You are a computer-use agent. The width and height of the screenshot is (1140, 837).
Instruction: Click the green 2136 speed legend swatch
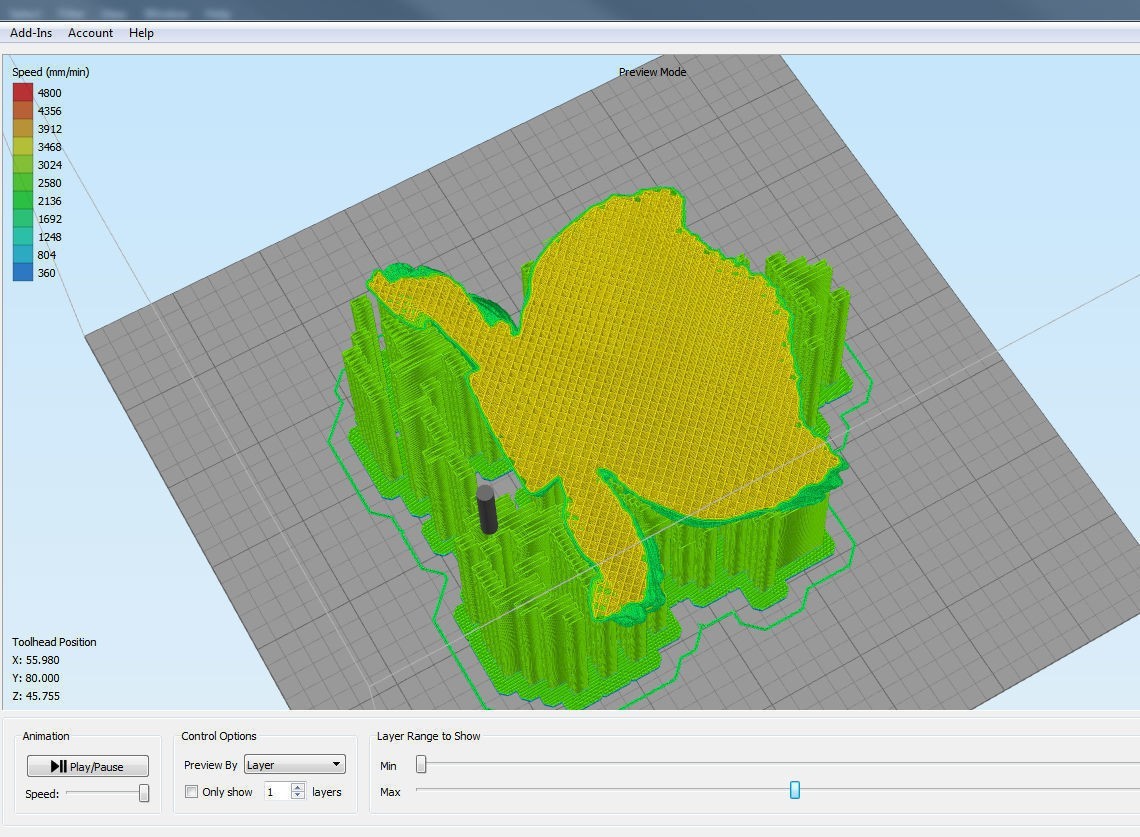point(23,201)
